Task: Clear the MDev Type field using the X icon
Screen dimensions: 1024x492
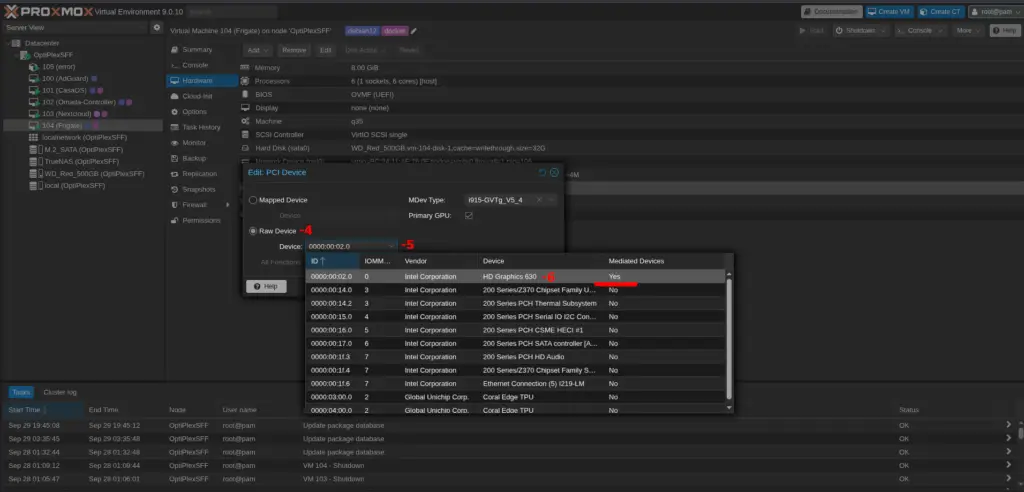Action: pos(539,200)
